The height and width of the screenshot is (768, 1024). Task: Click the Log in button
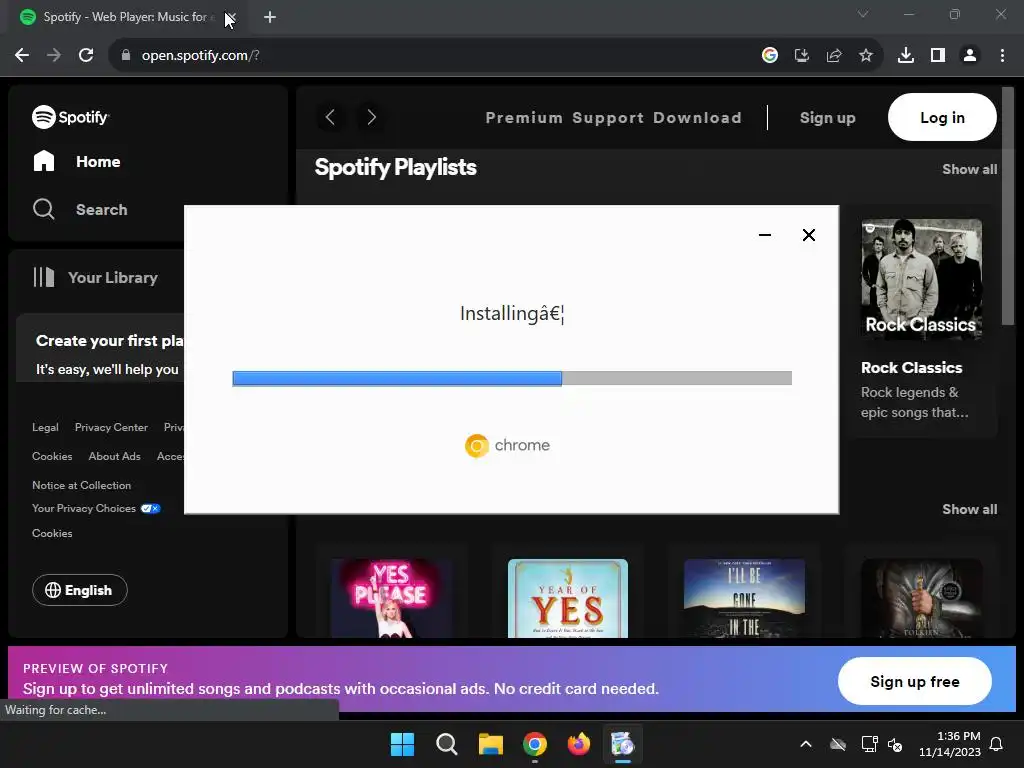tap(942, 117)
